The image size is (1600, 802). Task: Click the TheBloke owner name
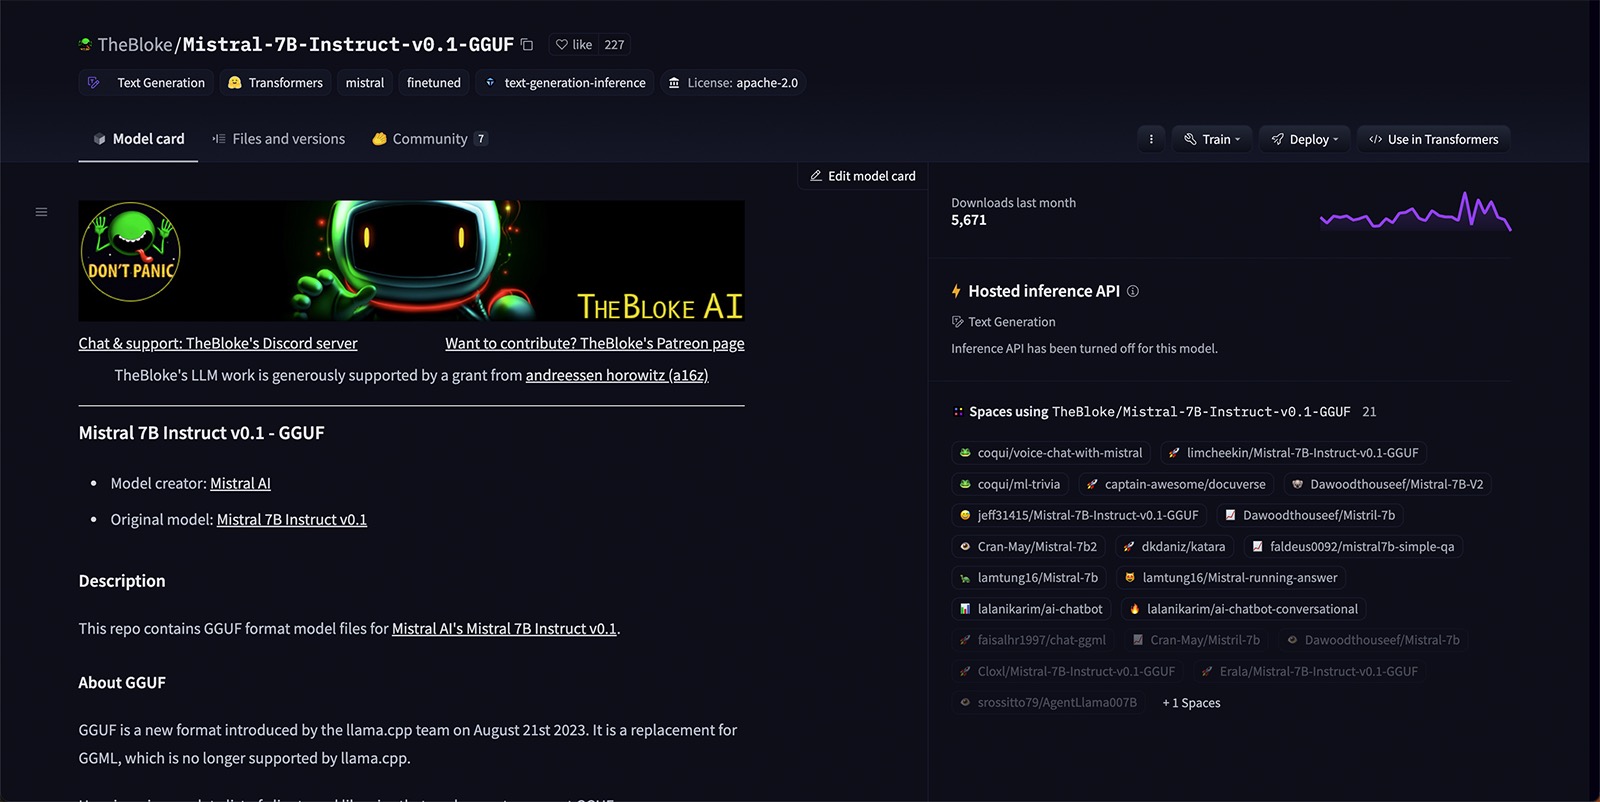pos(135,44)
